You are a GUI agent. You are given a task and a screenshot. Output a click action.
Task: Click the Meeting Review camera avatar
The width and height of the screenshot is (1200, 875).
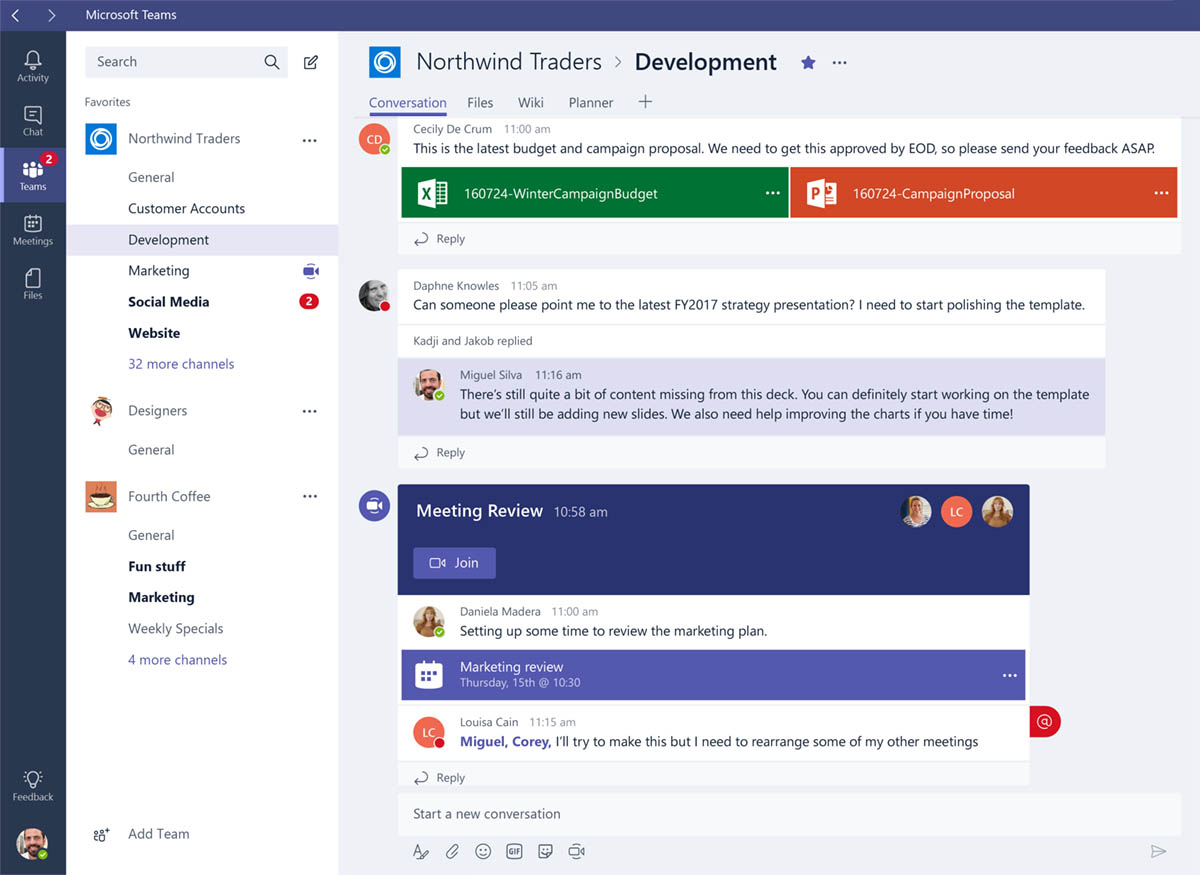(x=374, y=506)
